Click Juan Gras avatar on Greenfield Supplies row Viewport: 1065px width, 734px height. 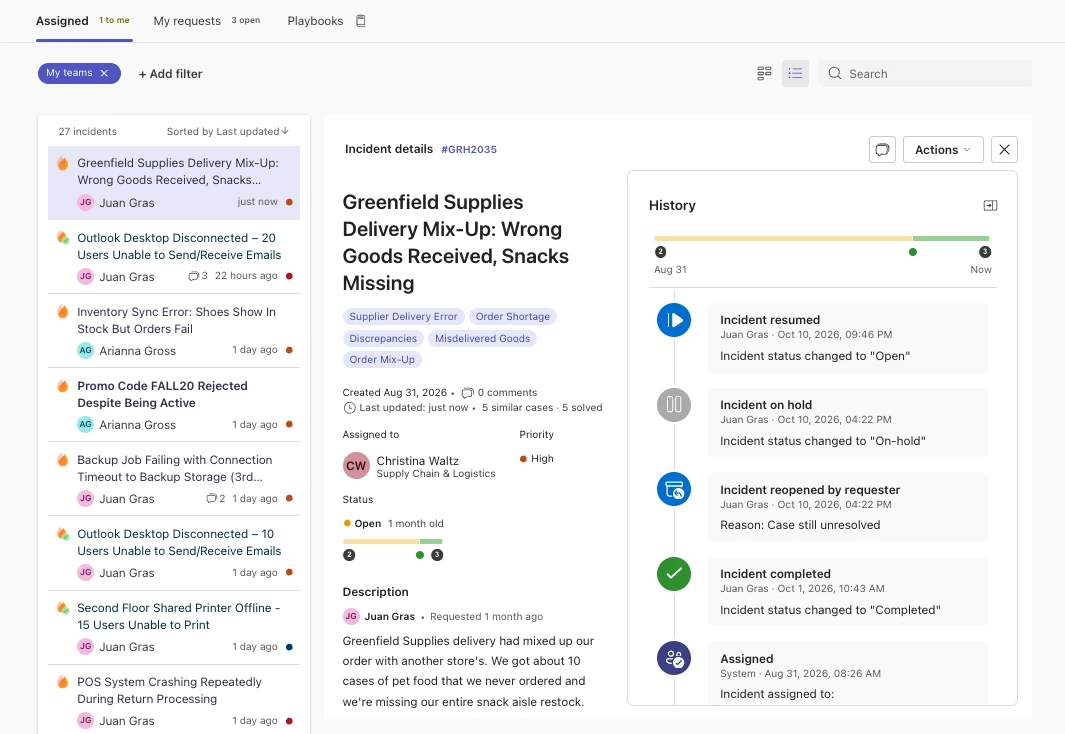coord(85,202)
